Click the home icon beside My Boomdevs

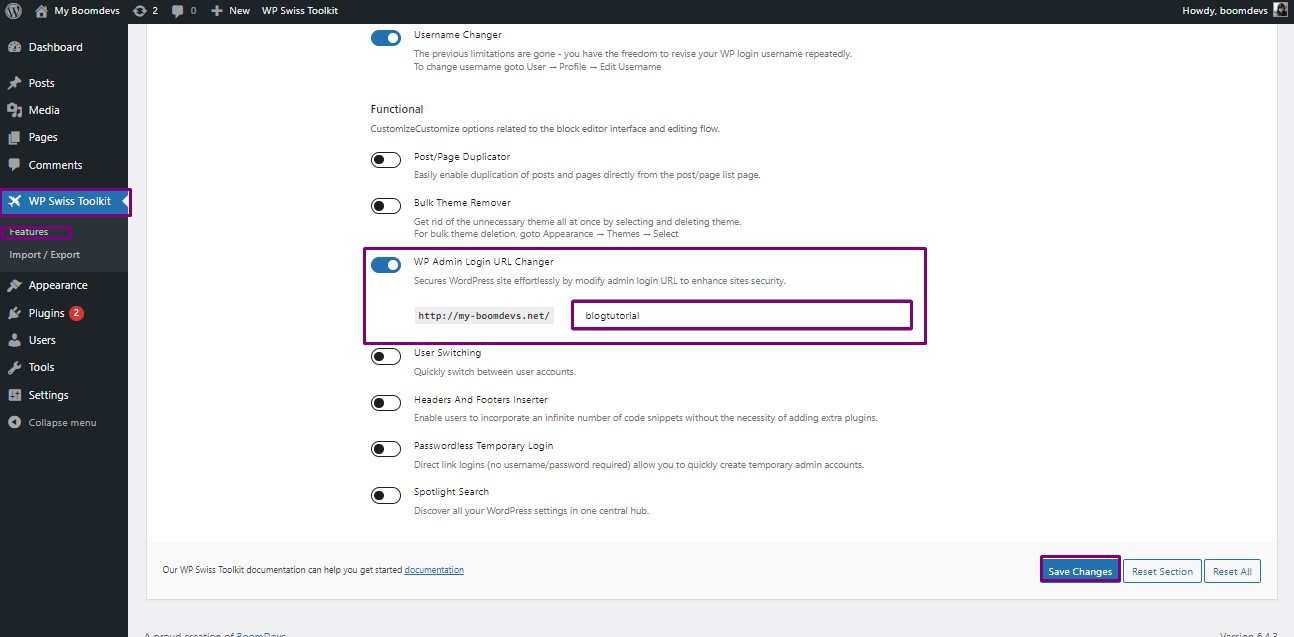(41, 10)
